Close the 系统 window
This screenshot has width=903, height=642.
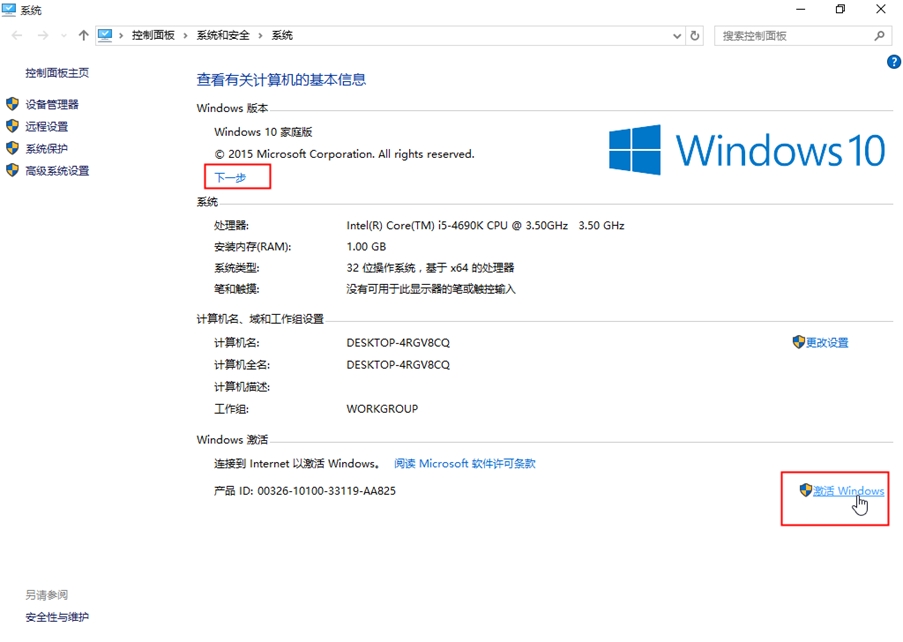881,9
